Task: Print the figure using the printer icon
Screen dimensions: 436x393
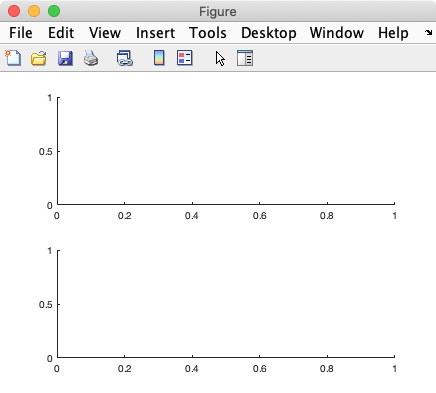Action: [91, 58]
